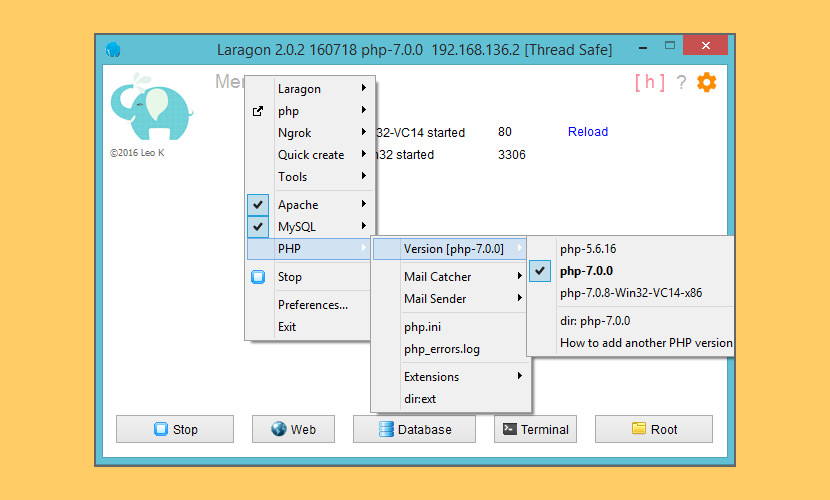
Task: Click the Root button
Action: [x=654, y=429]
